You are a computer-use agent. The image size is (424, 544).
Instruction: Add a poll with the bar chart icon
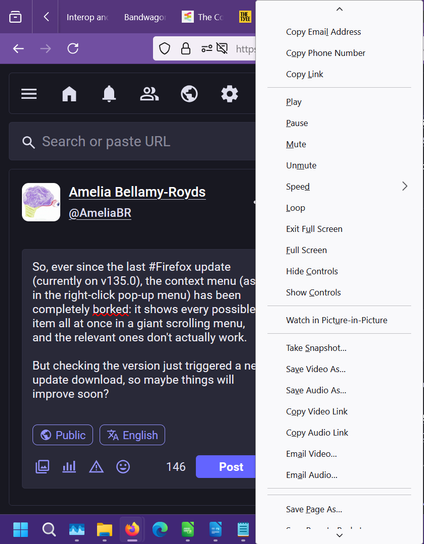click(69, 467)
